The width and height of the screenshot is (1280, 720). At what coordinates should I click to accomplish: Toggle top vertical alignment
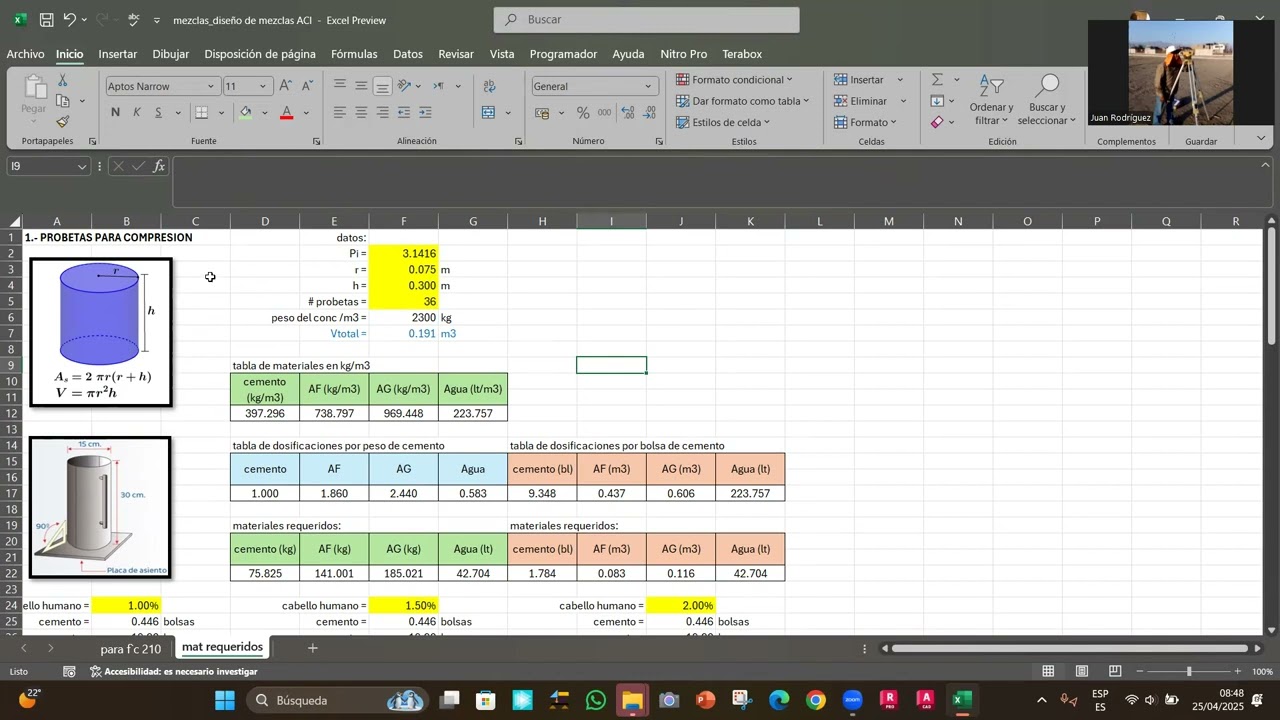[x=340, y=85]
